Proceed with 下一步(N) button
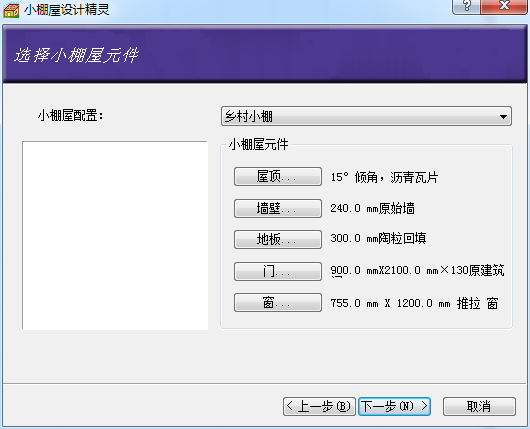 pyautogui.click(x=394, y=406)
